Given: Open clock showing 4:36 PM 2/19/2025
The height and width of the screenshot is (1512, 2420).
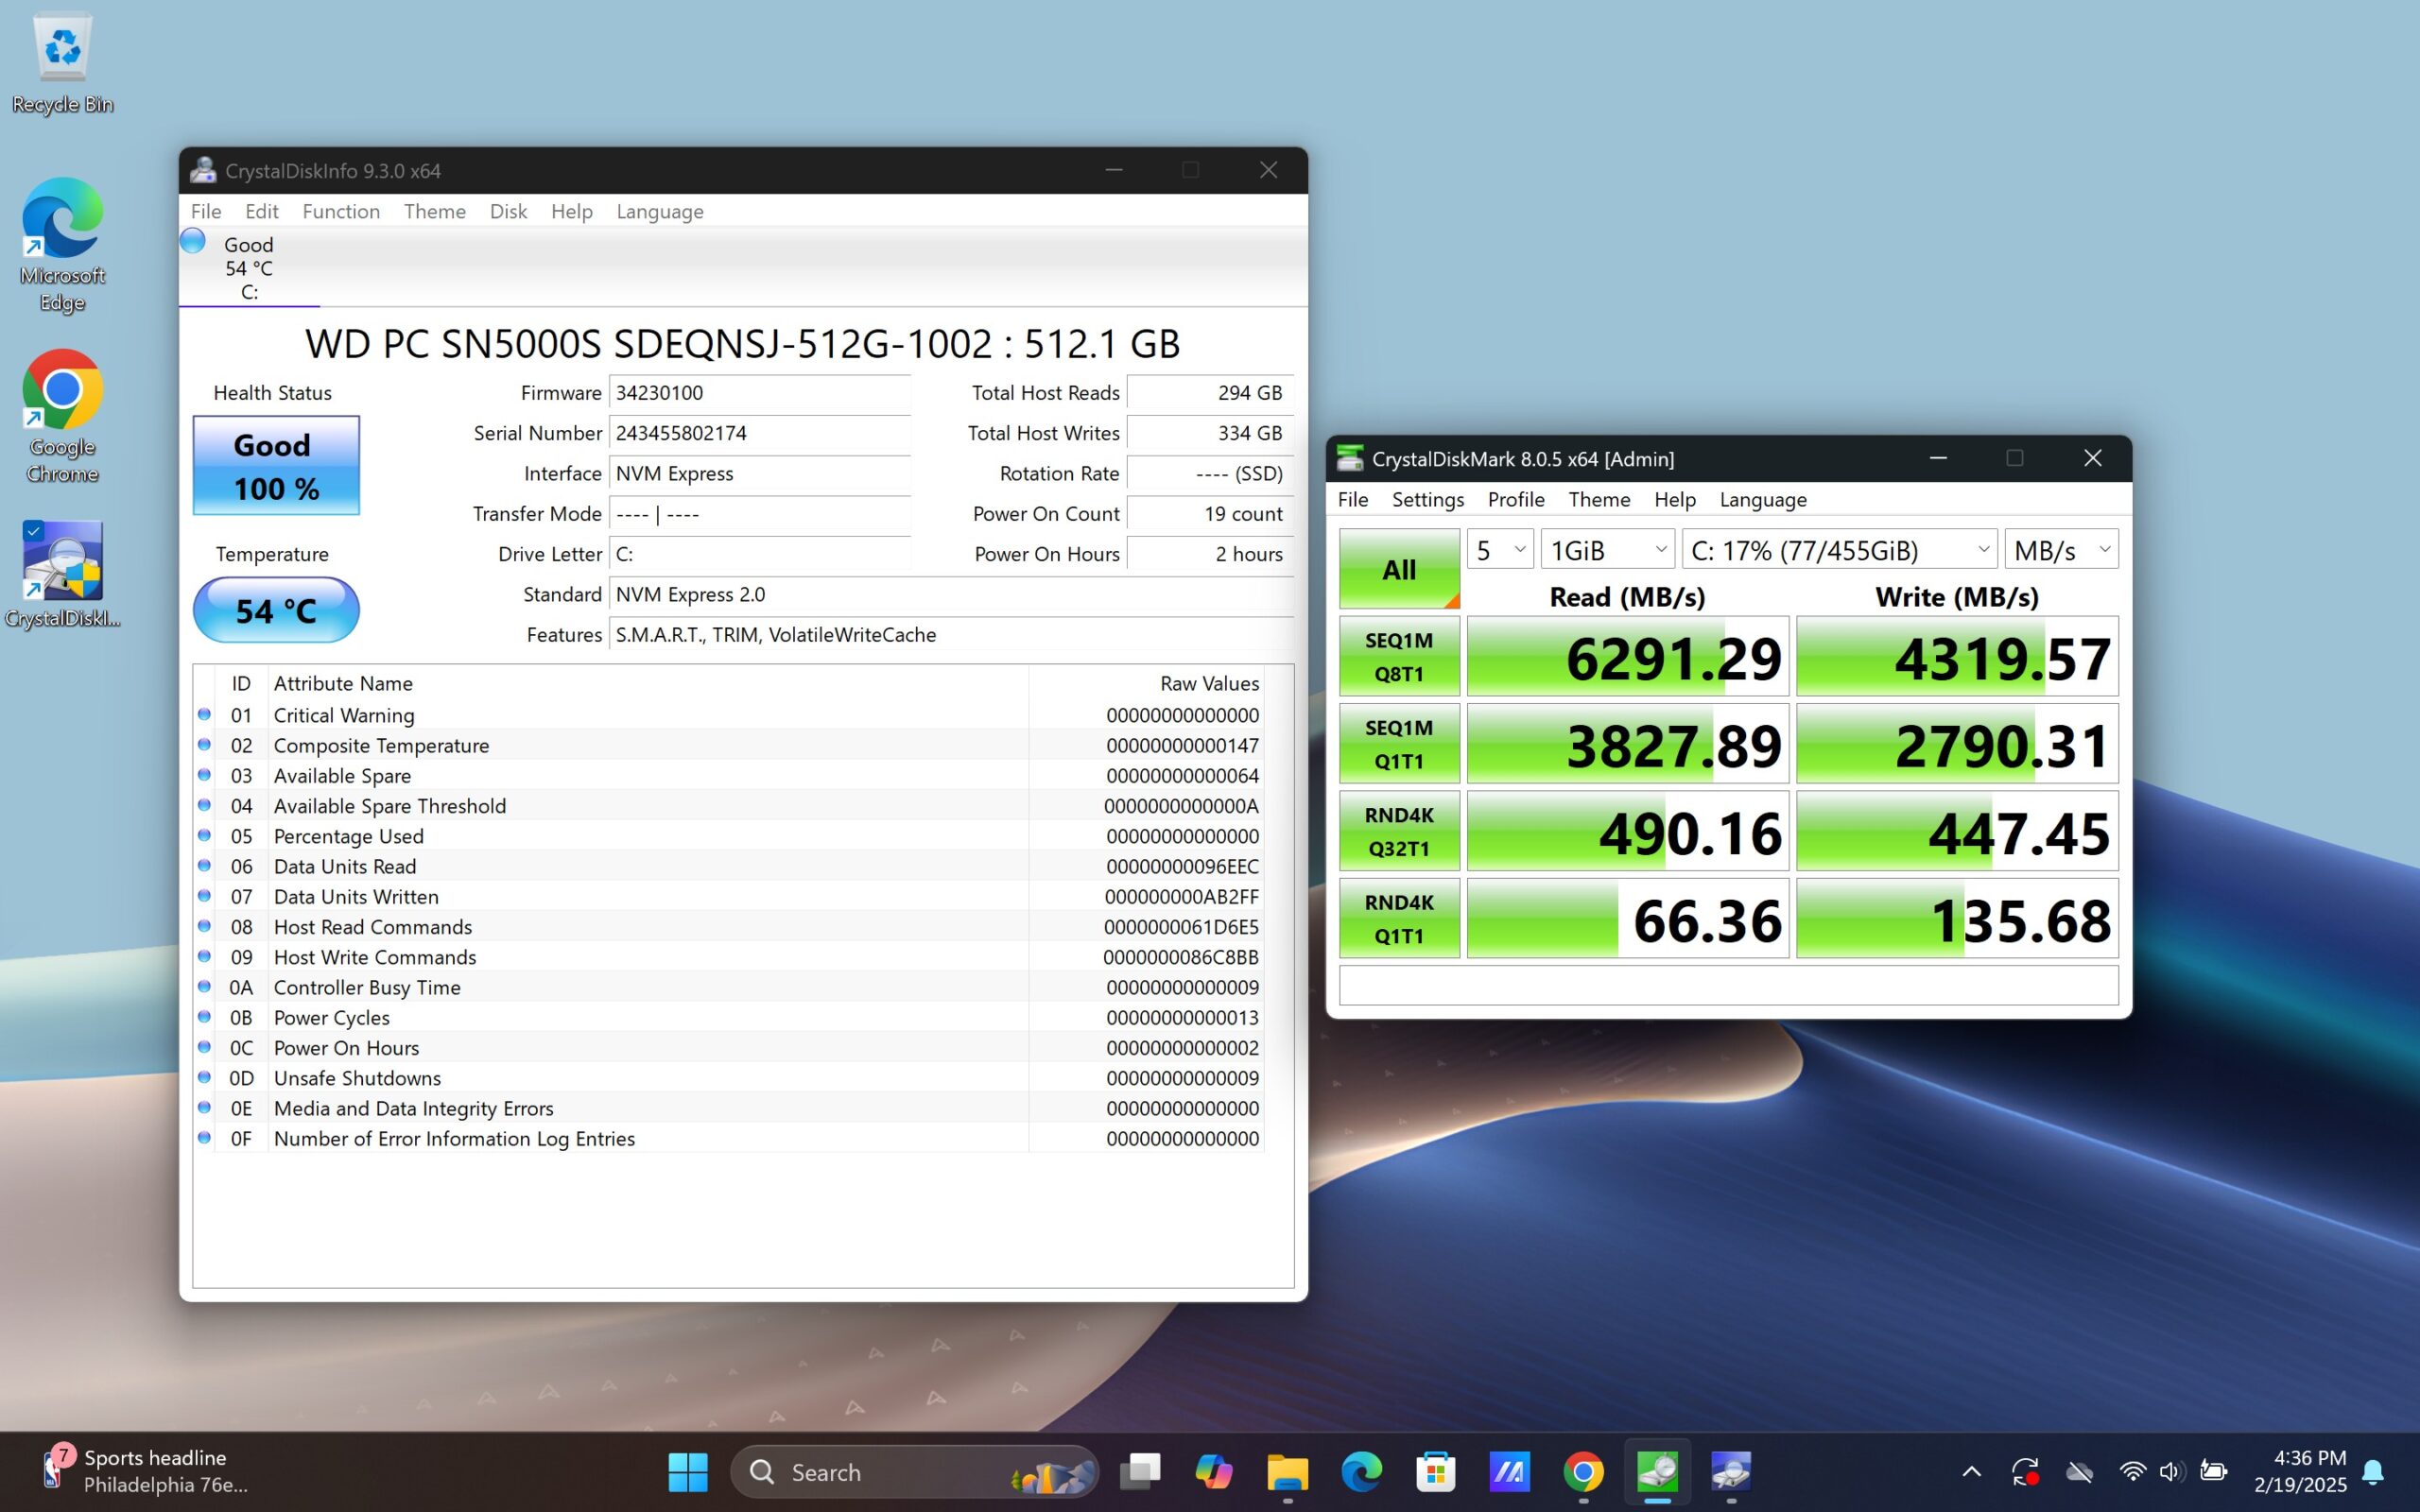Looking at the screenshot, I should pyautogui.click(x=2300, y=1471).
